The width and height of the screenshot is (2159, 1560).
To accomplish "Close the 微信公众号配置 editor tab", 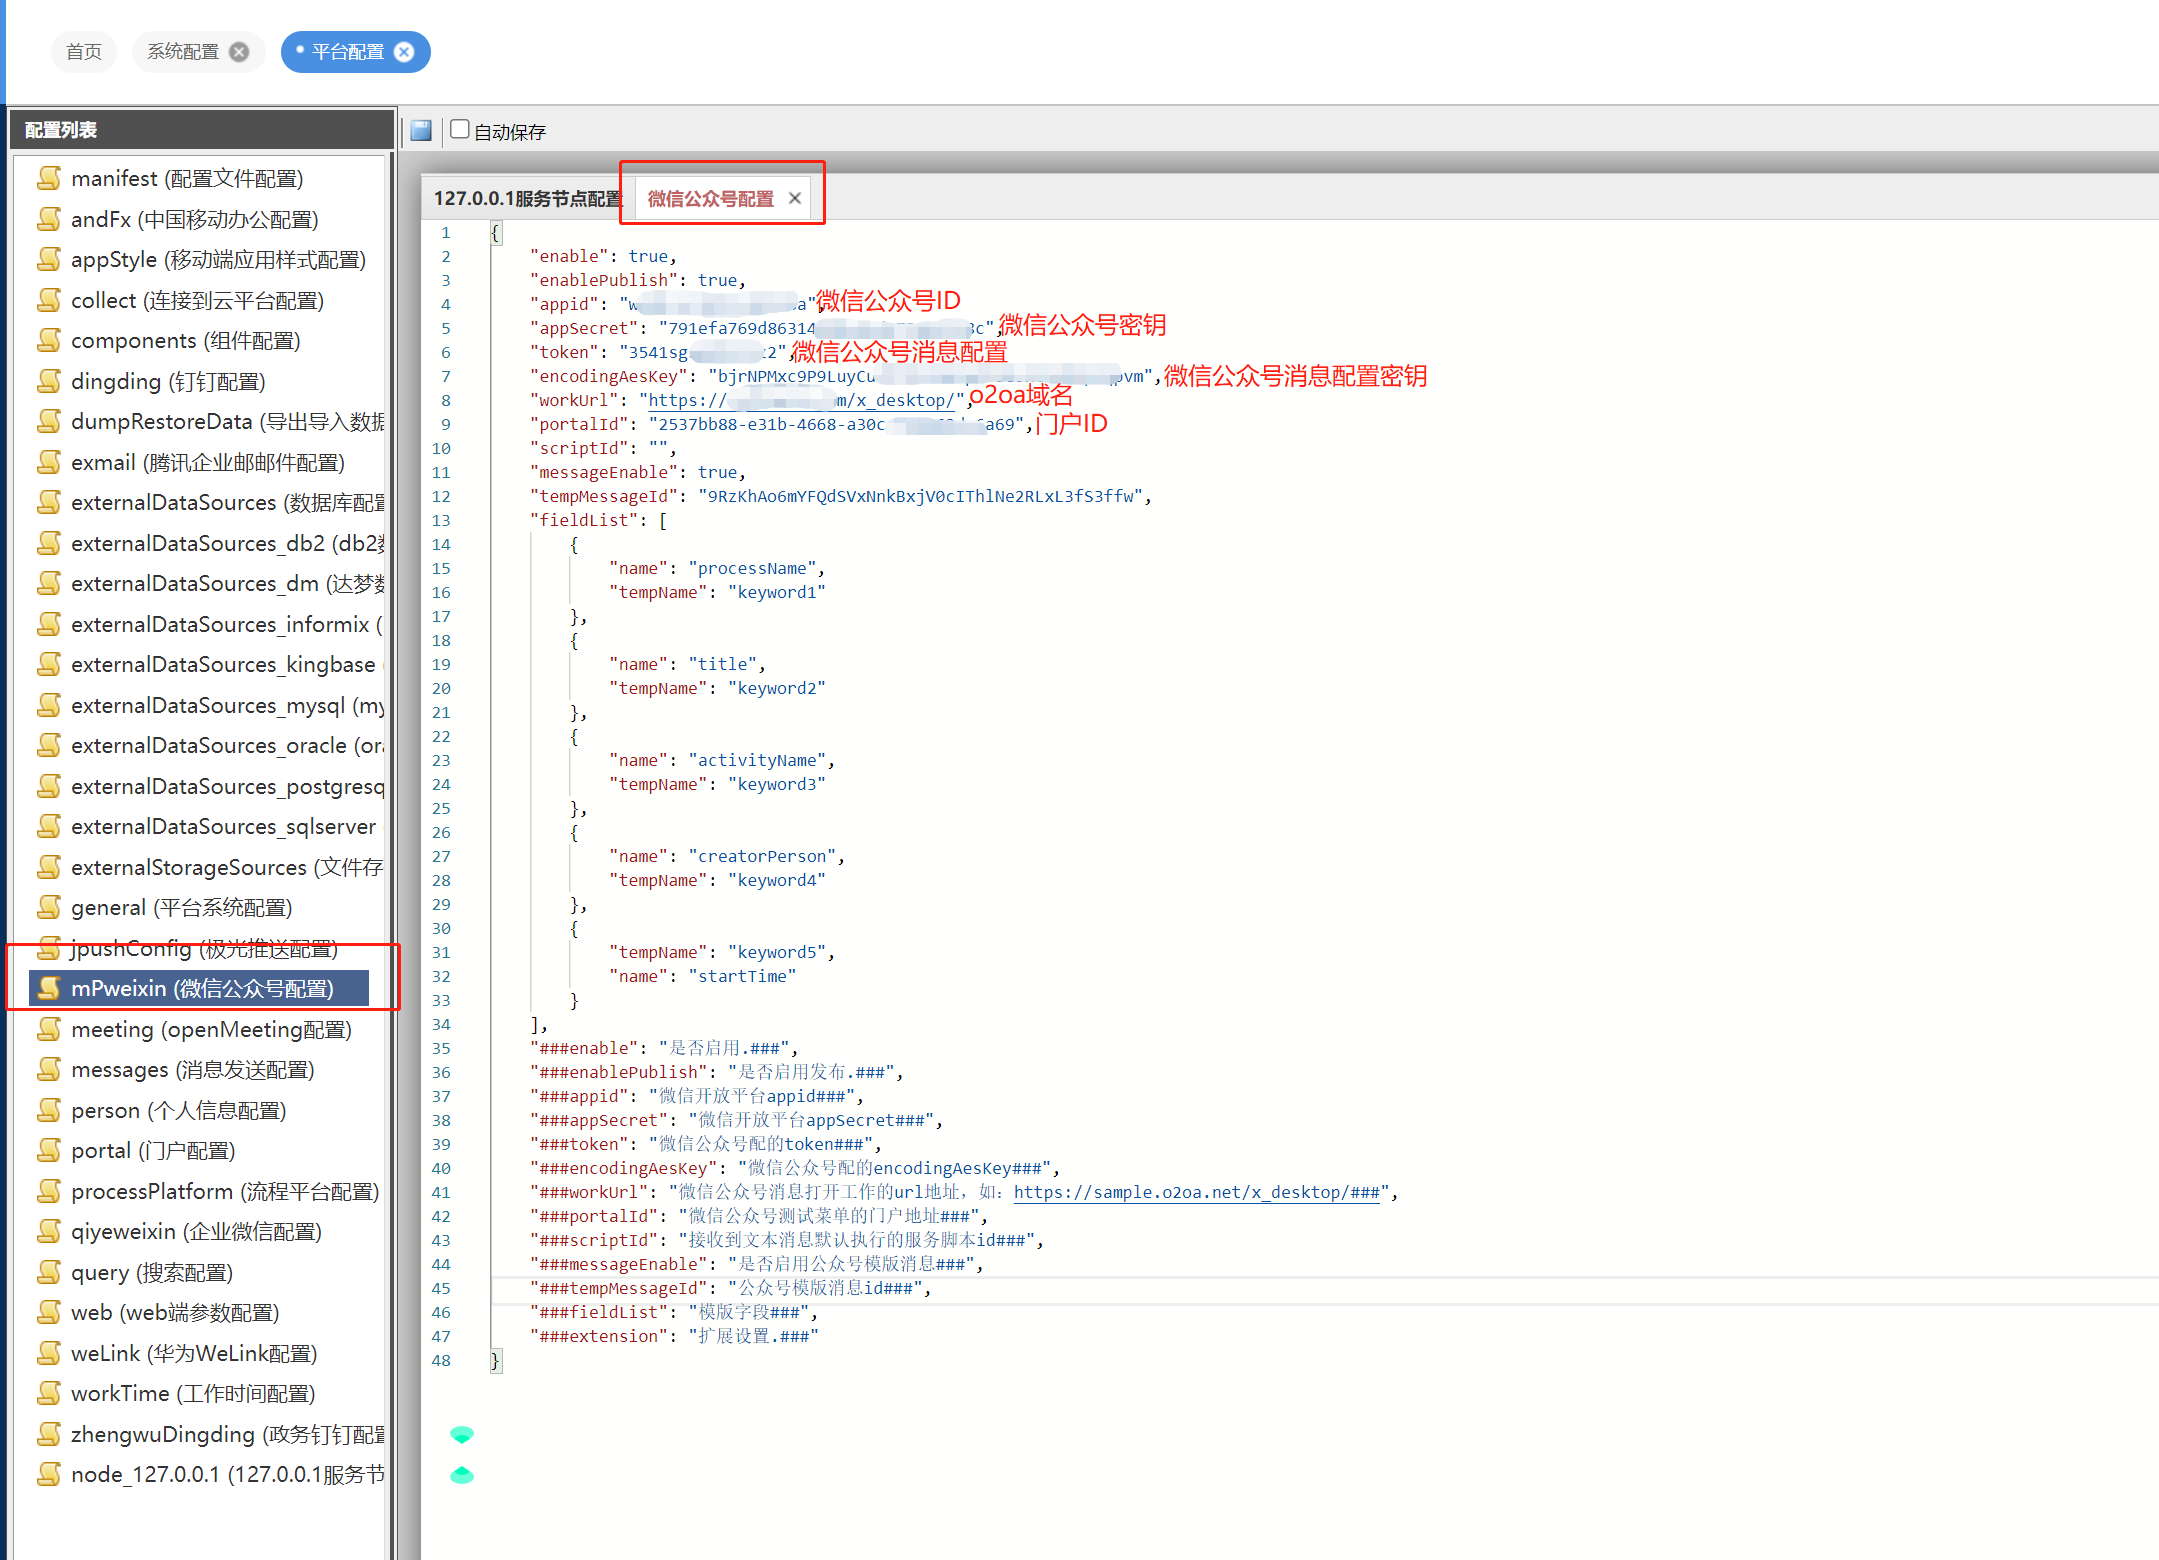I will [x=795, y=198].
